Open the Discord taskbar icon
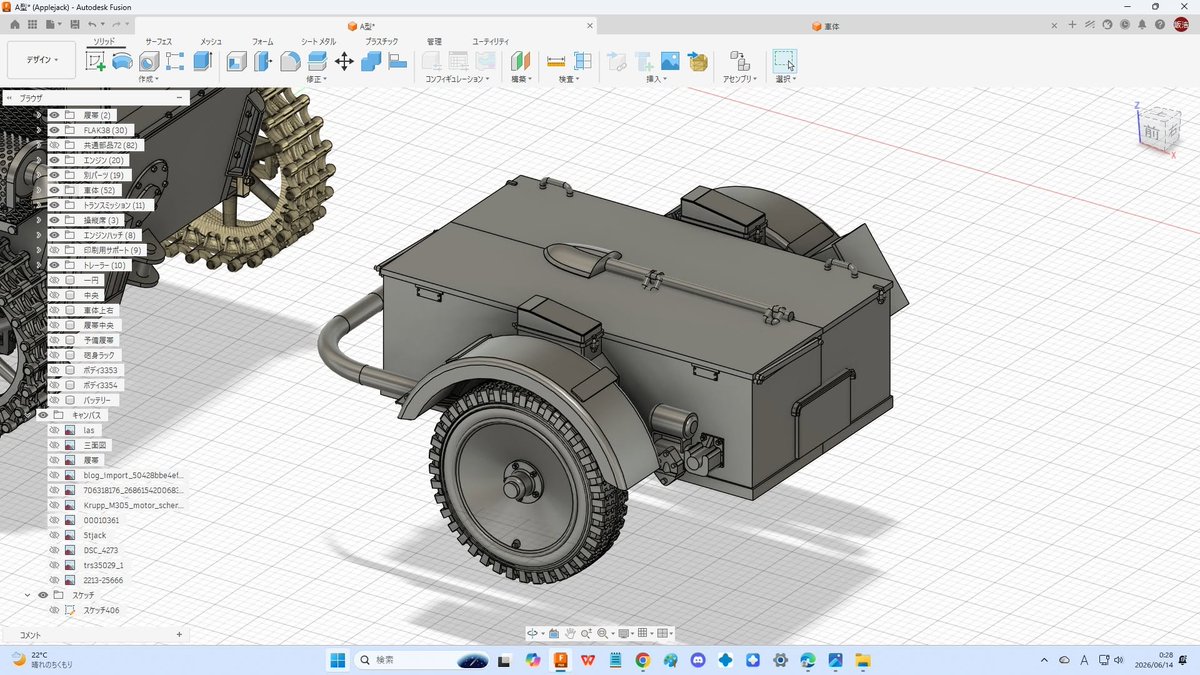 tap(698, 660)
